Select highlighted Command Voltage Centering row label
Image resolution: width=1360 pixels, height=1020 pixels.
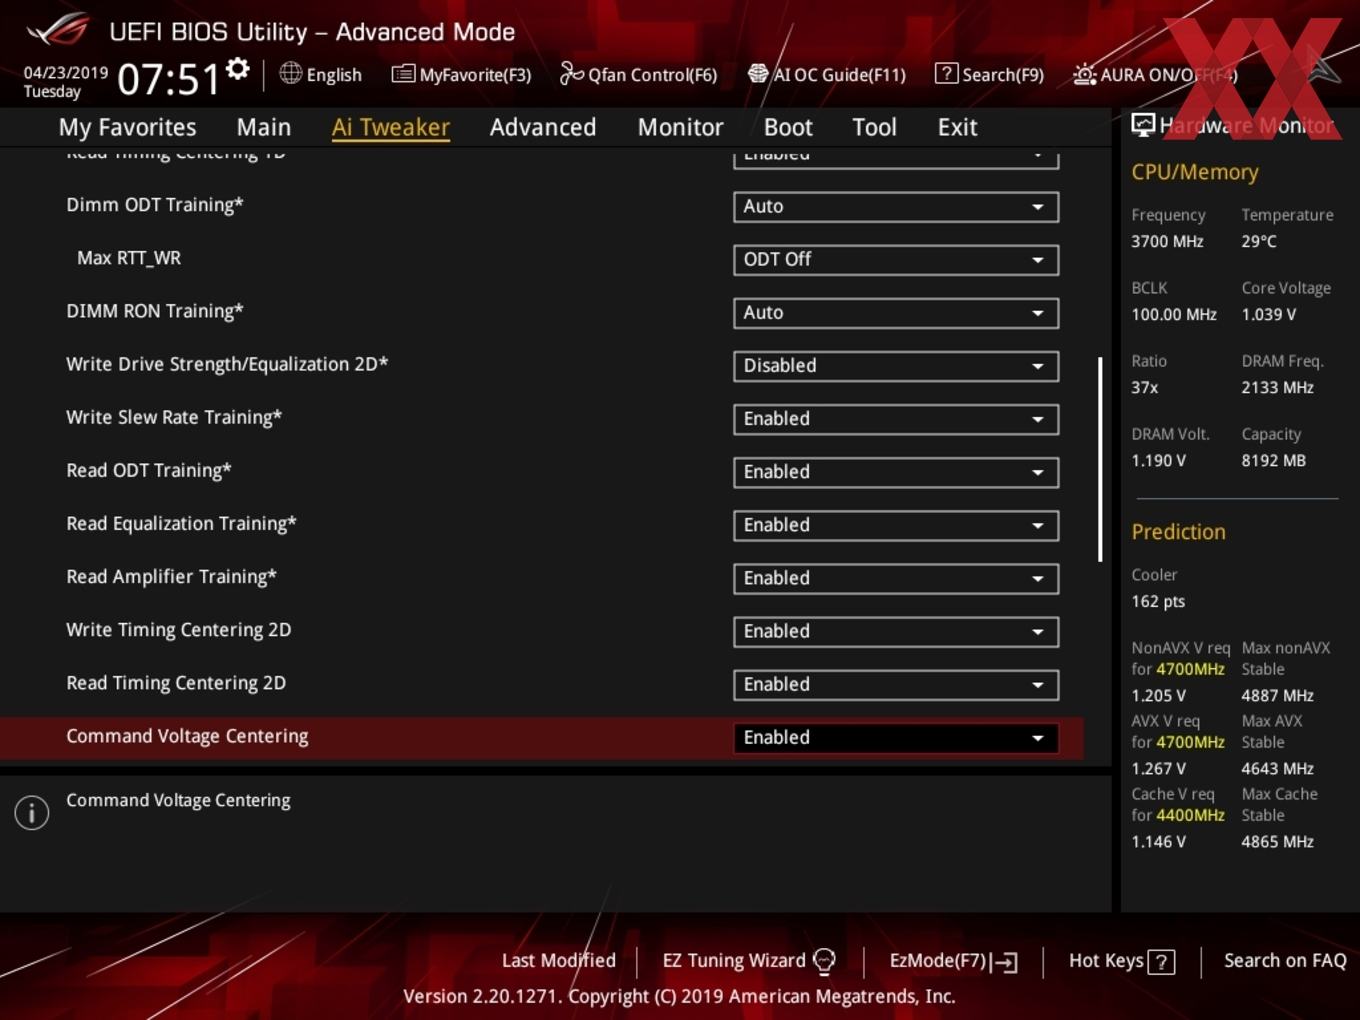[x=187, y=736]
